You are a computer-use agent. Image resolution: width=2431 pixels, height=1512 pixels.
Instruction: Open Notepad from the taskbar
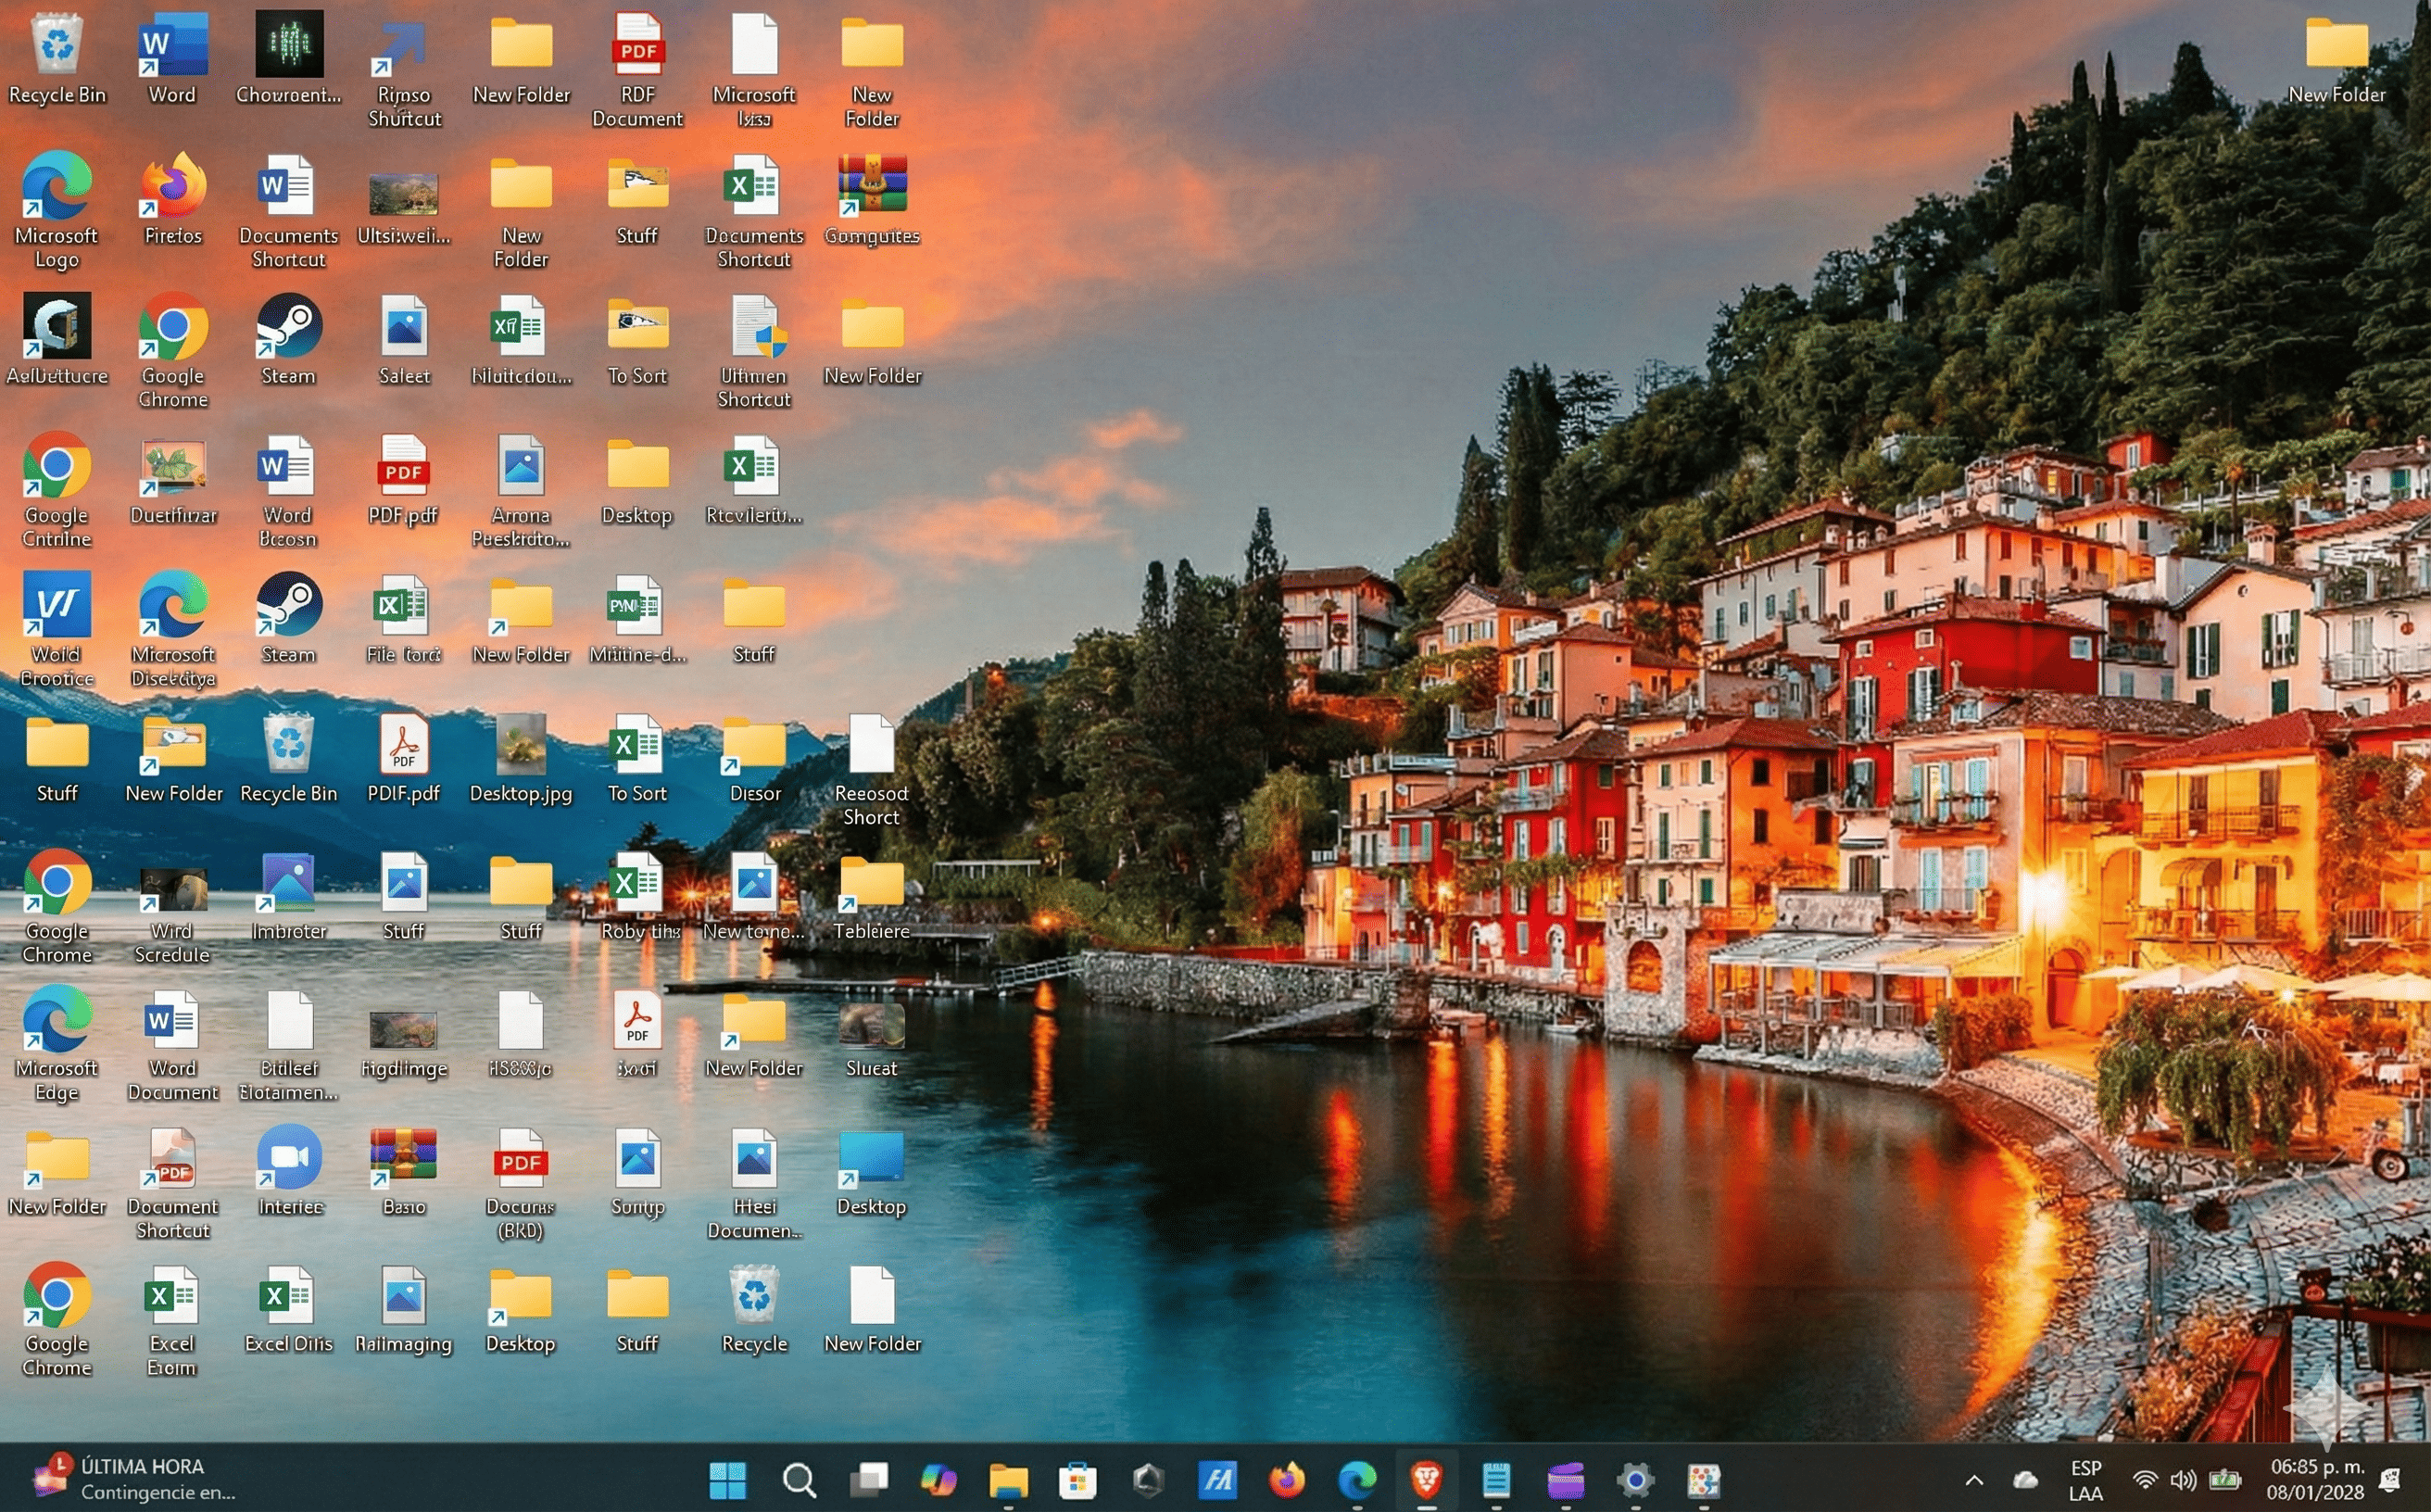(1496, 1479)
